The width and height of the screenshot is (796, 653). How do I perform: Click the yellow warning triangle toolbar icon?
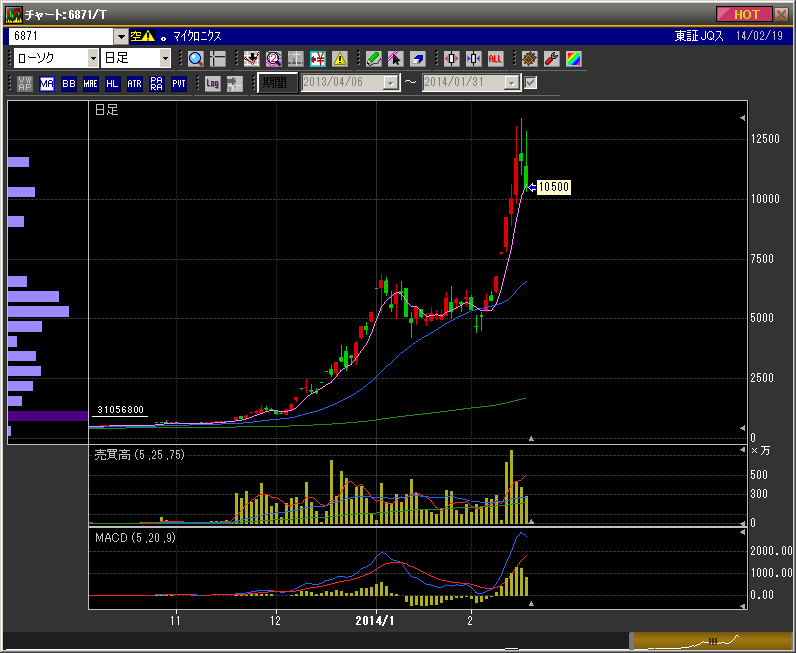point(340,59)
